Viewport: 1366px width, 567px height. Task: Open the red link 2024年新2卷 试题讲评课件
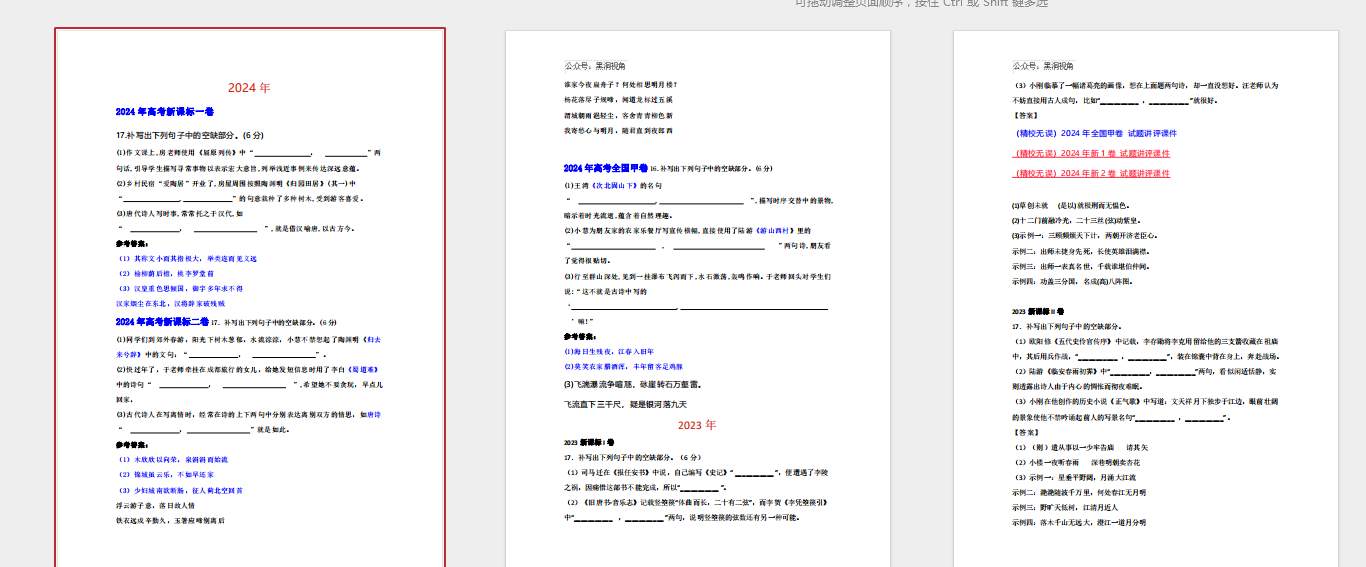pos(1092,173)
